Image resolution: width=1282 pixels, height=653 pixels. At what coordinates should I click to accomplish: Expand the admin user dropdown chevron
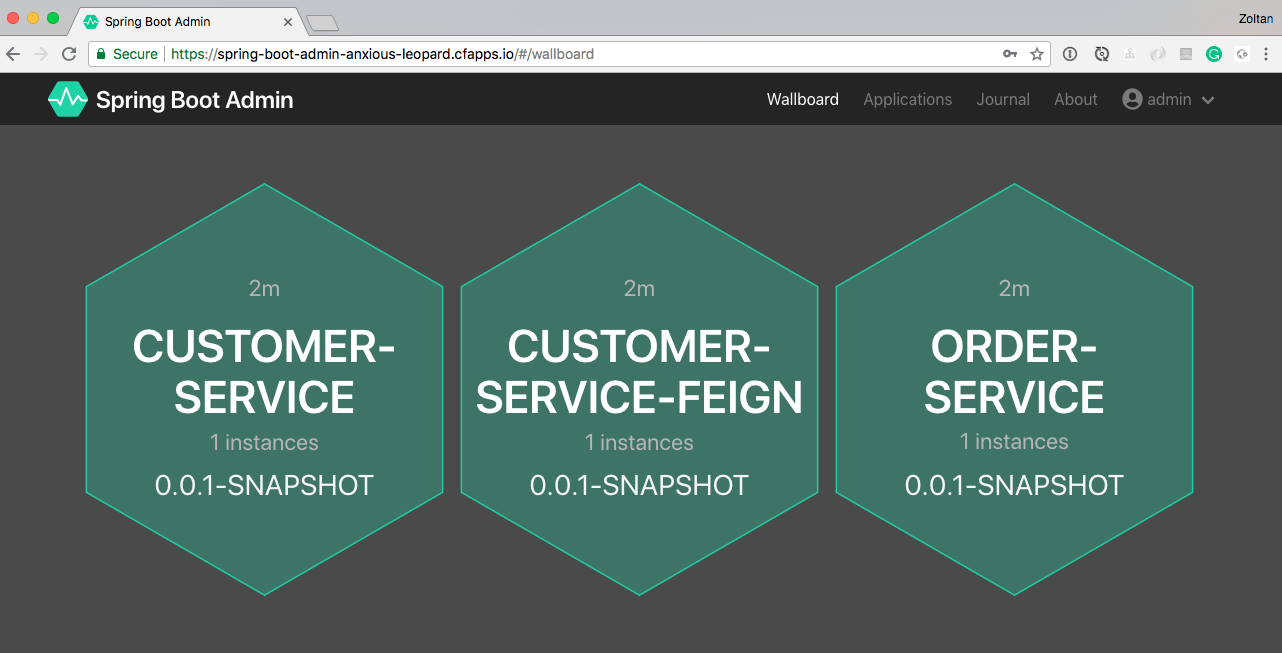pyautogui.click(x=1208, y=100)
